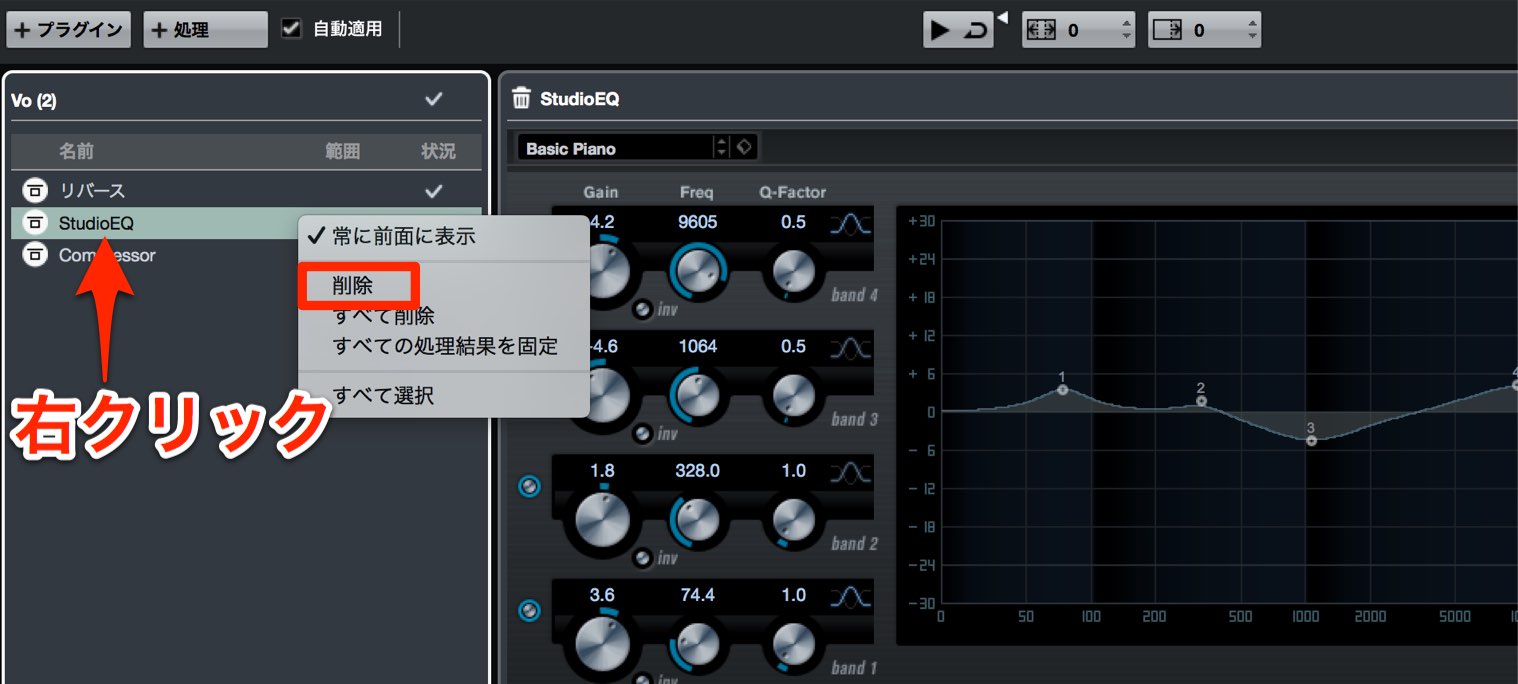Click the band 1 gain value 3.6
The height and width of the screenshot is (684, 1518).
[x=602, y=594]
